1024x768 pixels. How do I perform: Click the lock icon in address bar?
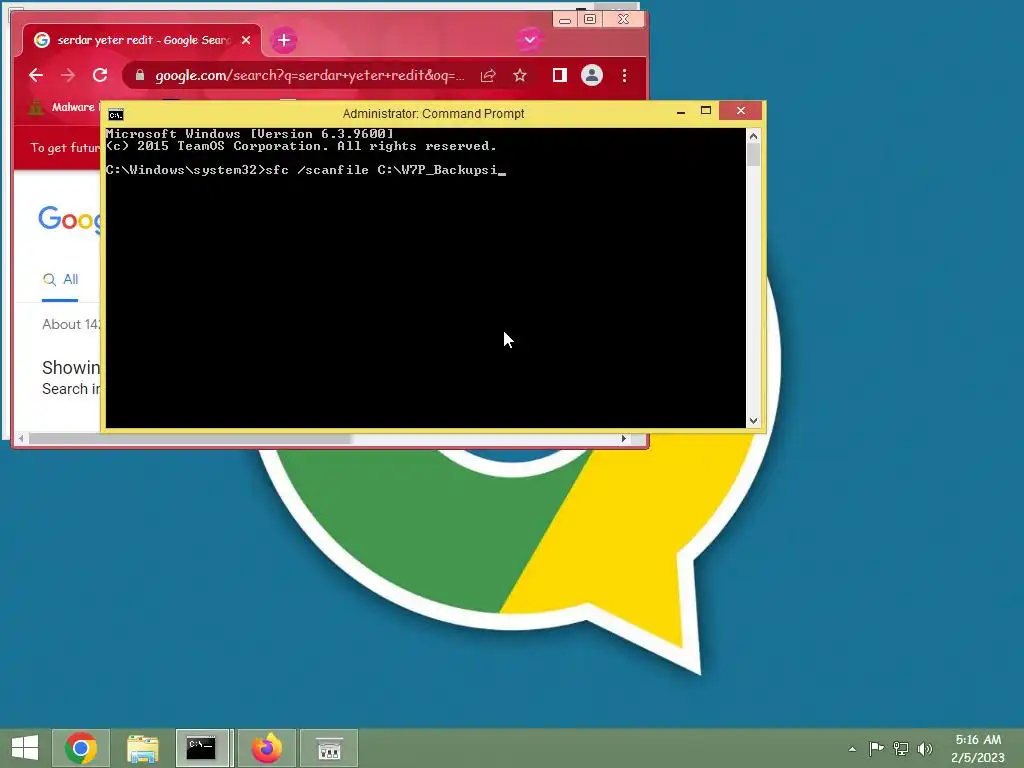coord(140,76)
